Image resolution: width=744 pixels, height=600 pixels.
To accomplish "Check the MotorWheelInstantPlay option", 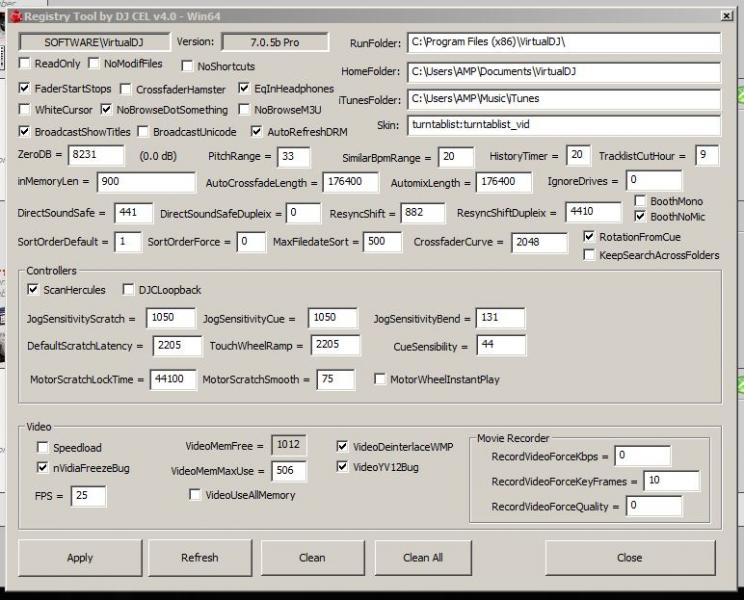I will pos(380,380).
